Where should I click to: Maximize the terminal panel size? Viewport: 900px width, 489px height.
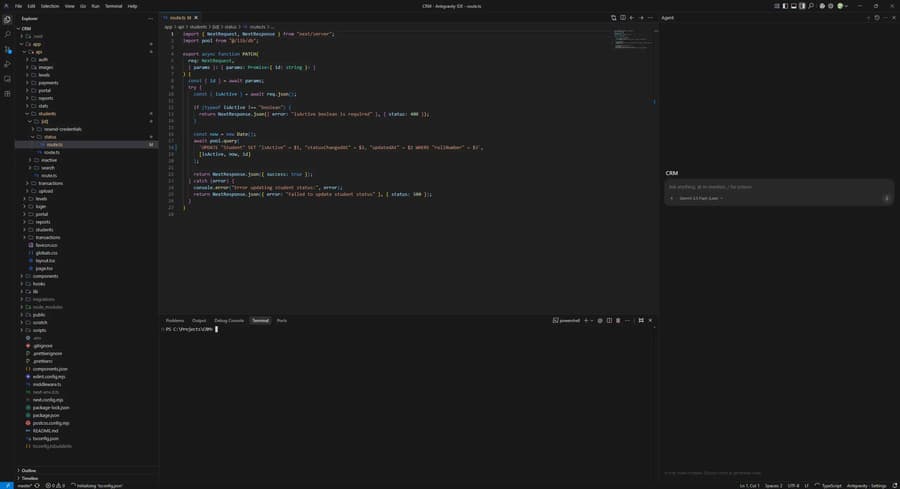pos(641,320)
